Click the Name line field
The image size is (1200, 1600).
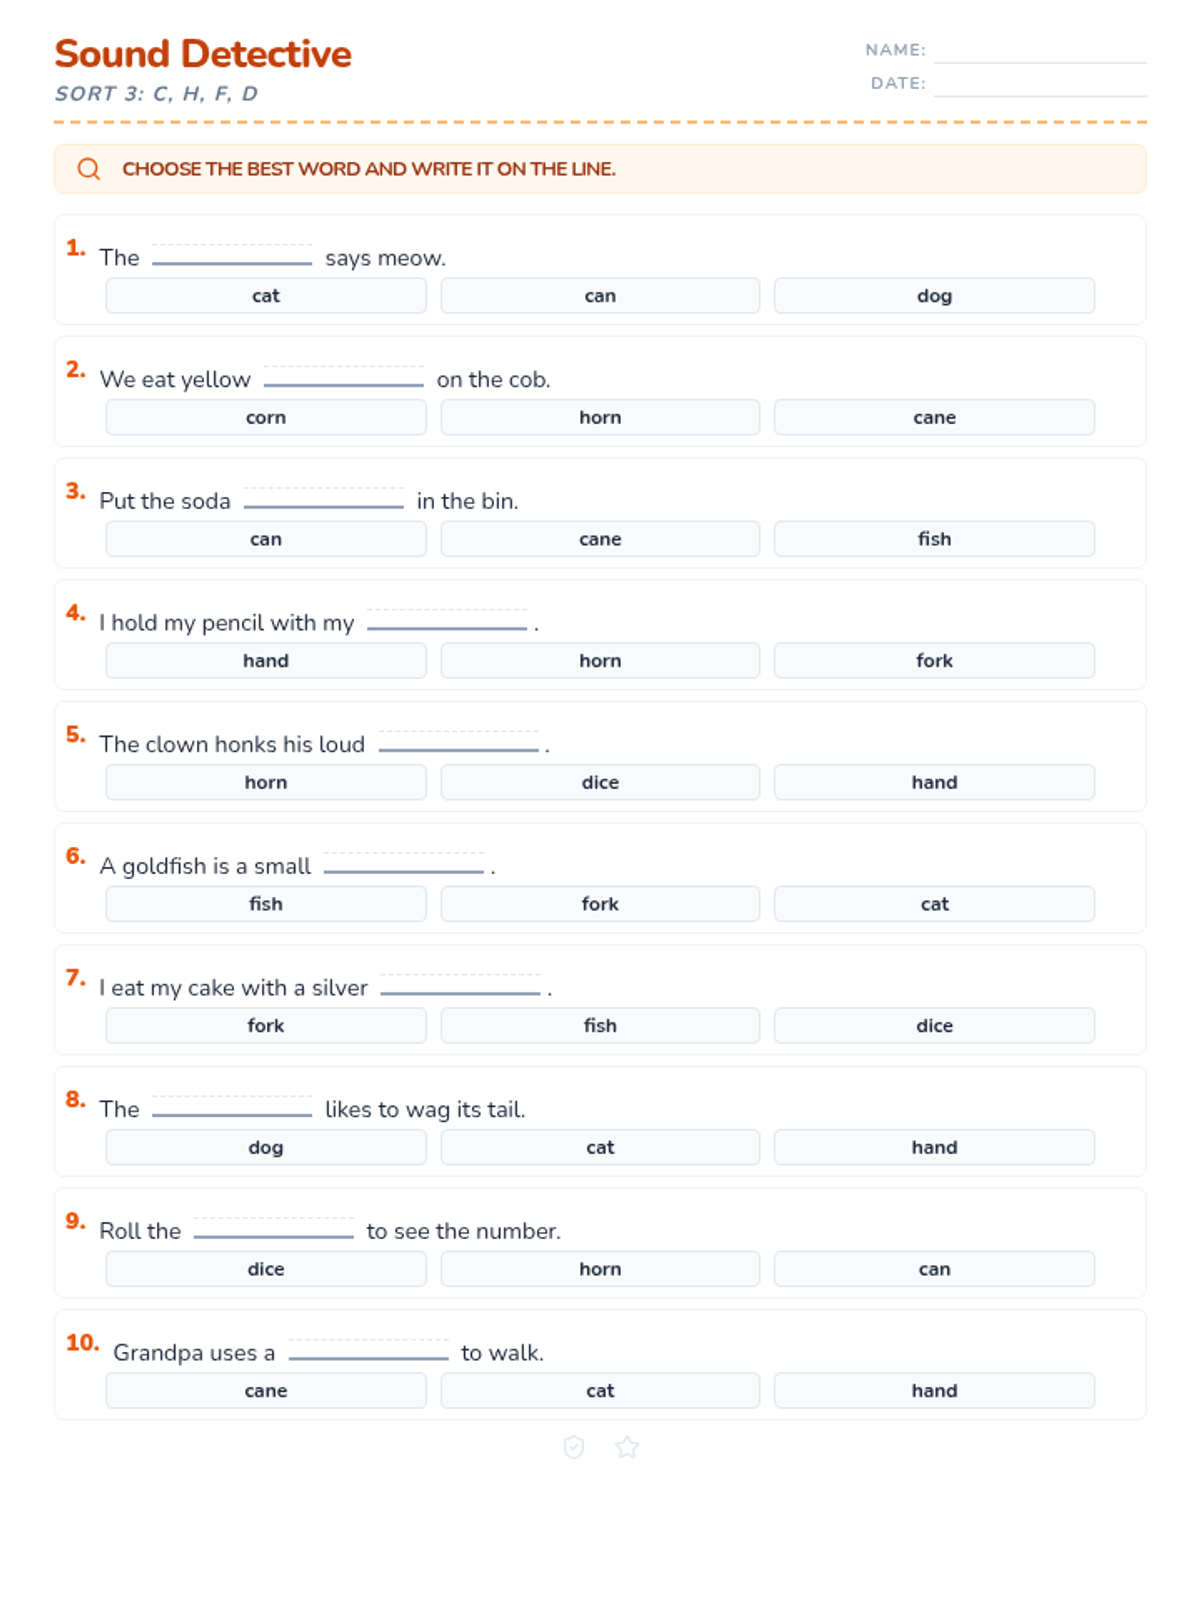click(1039, 52)
